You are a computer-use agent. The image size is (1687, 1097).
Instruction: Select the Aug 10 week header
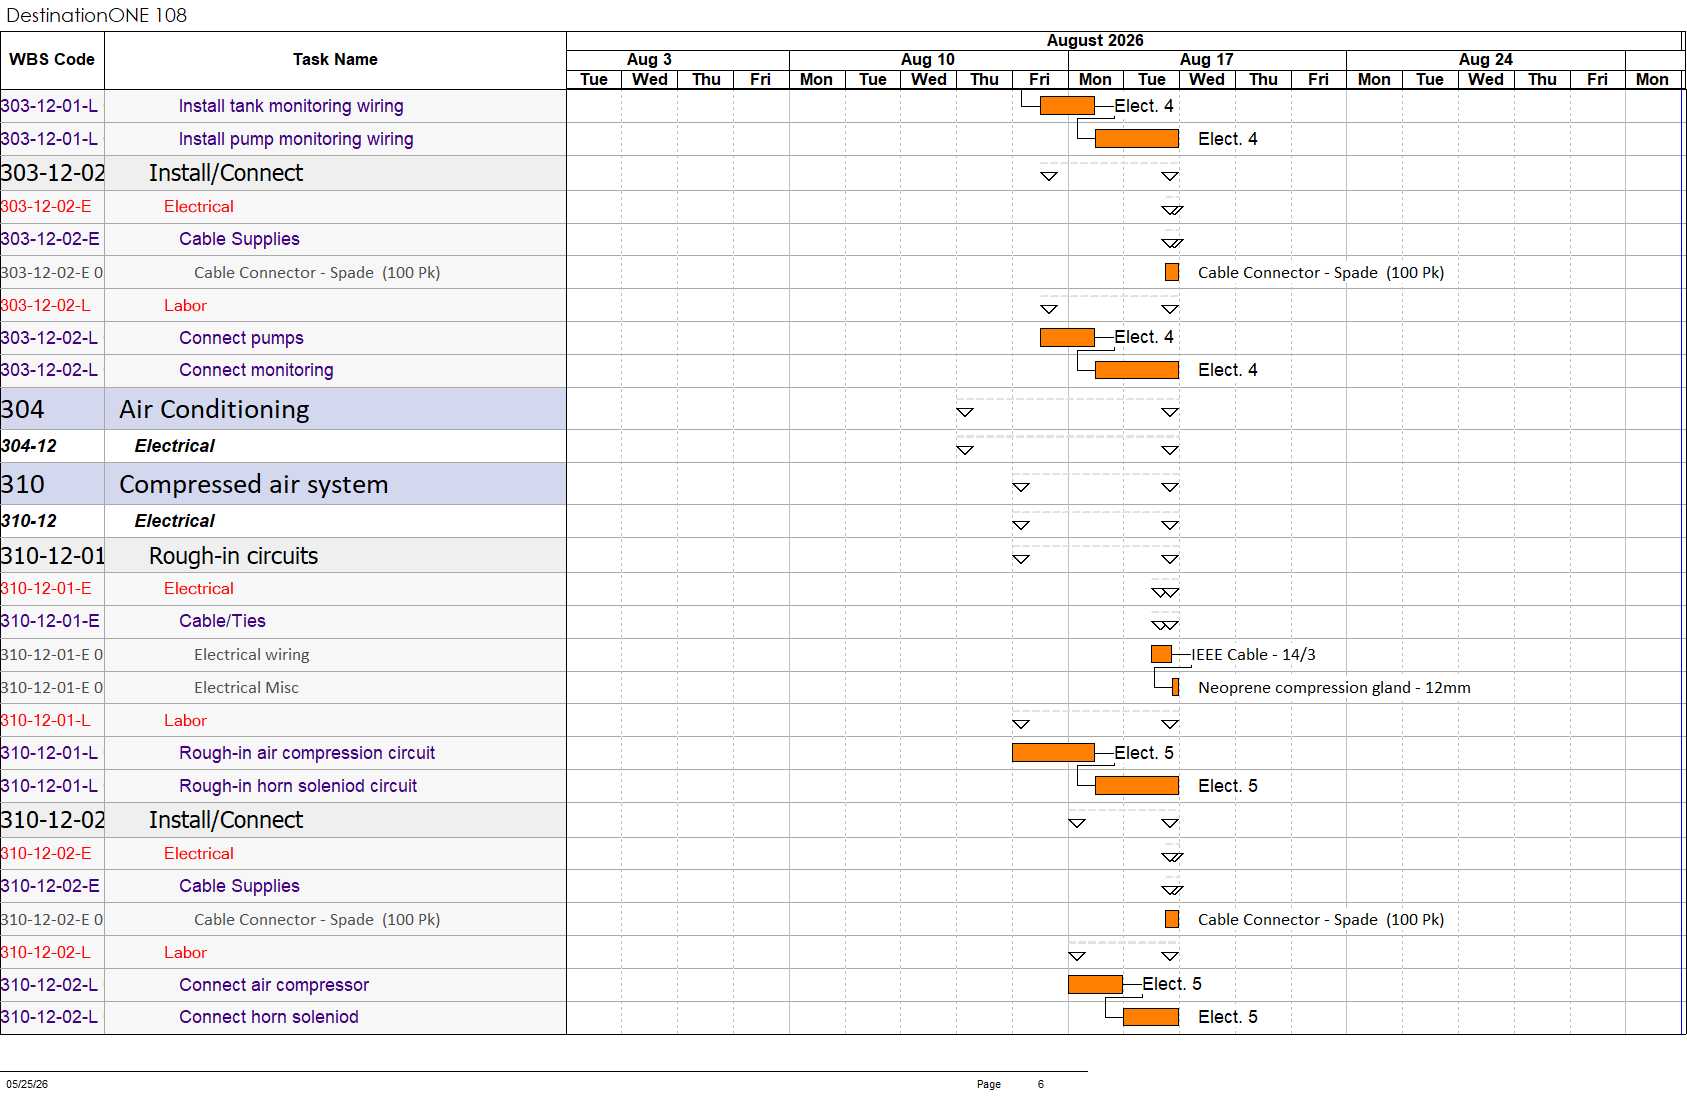[928, 60]
